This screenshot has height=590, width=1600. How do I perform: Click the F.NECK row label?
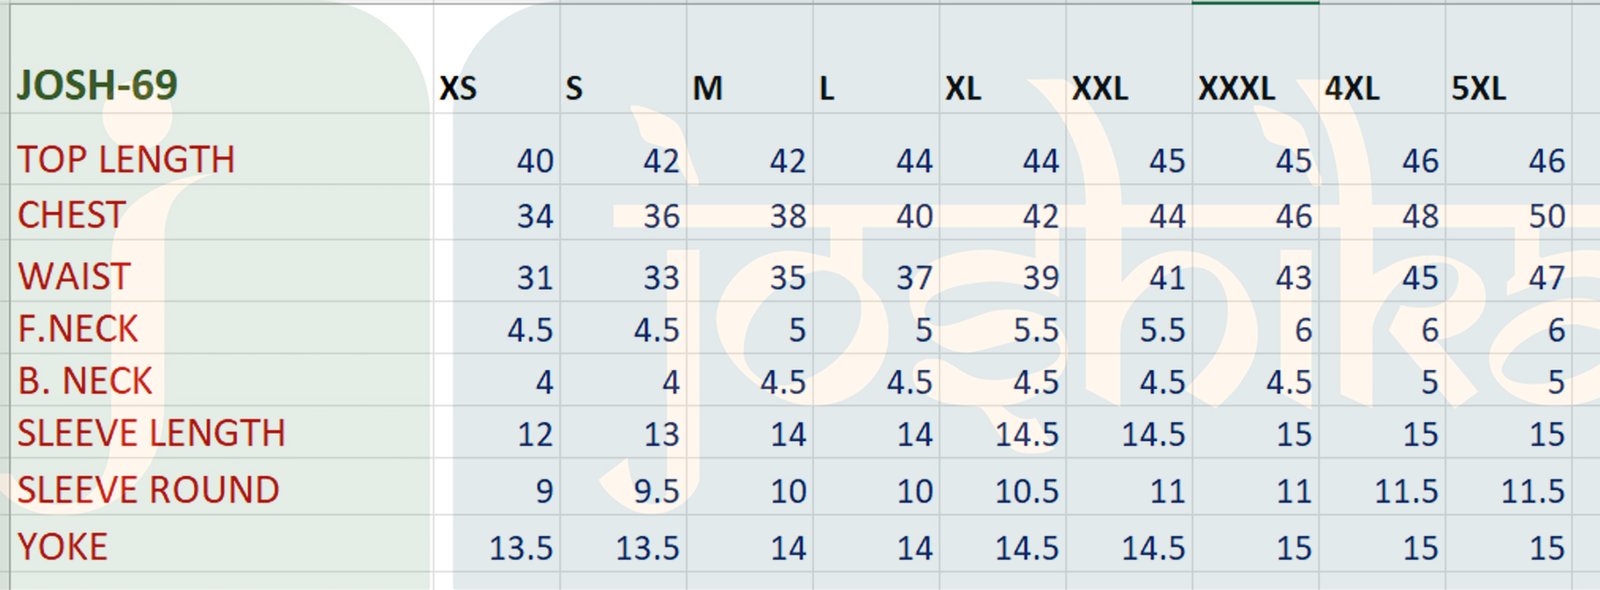[x=78, y=329]
